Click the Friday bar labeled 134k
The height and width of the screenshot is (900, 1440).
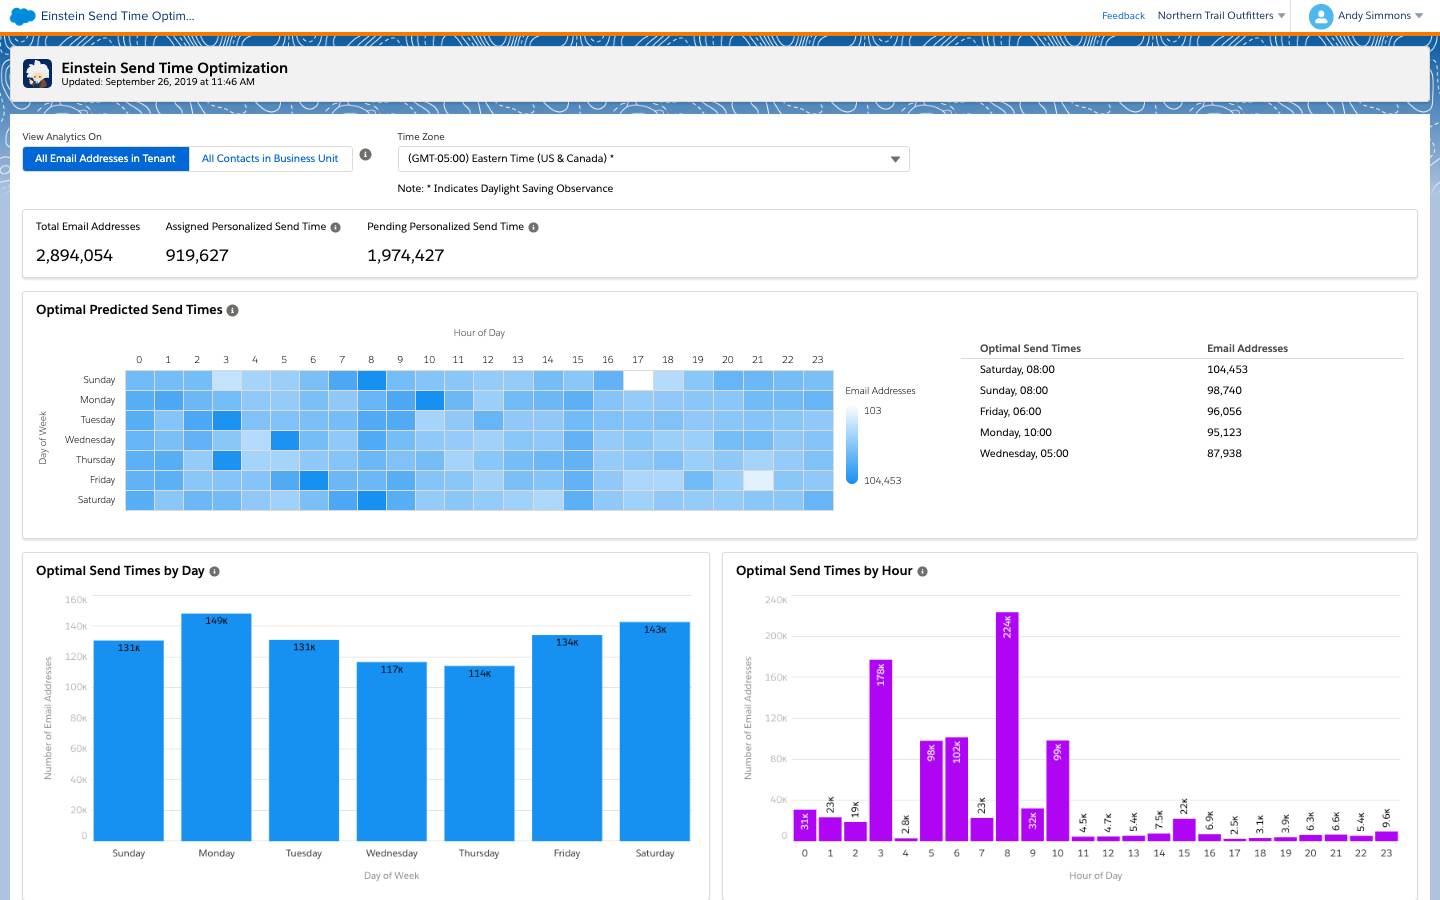pyautogui.click(x=567, y=738)
